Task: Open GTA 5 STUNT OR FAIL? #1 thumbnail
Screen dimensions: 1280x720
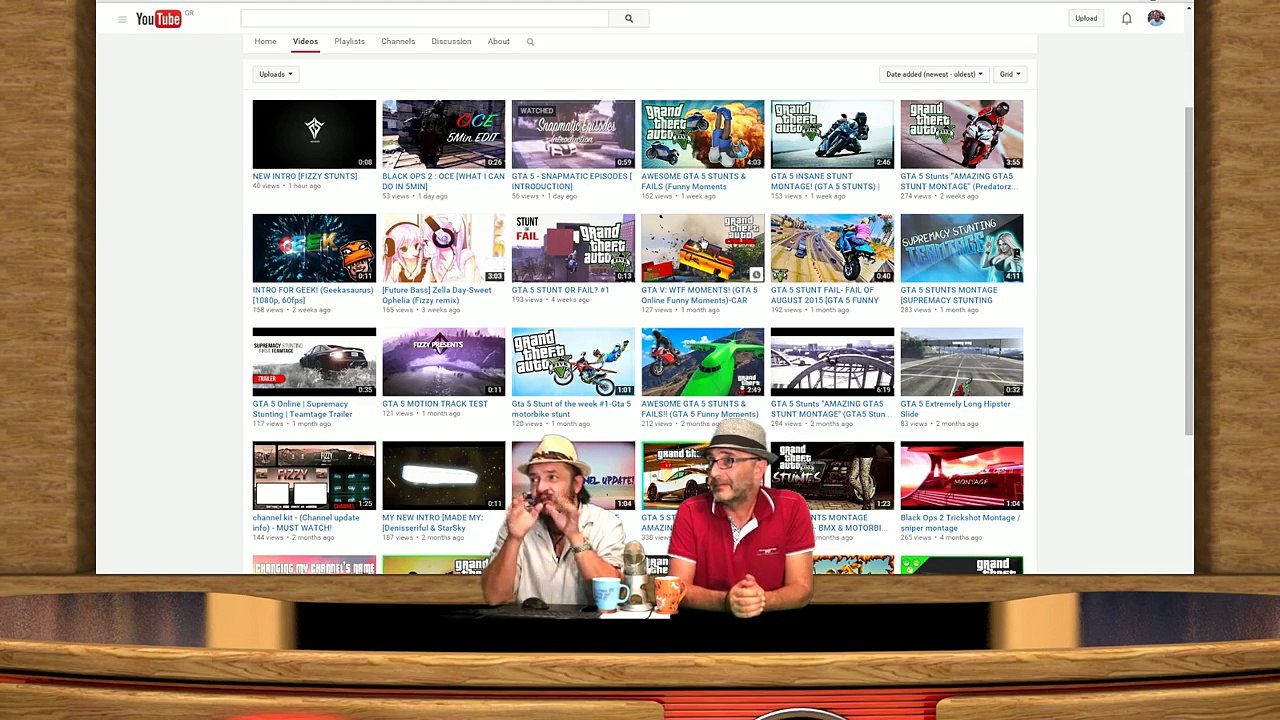Action: (573, 248)
